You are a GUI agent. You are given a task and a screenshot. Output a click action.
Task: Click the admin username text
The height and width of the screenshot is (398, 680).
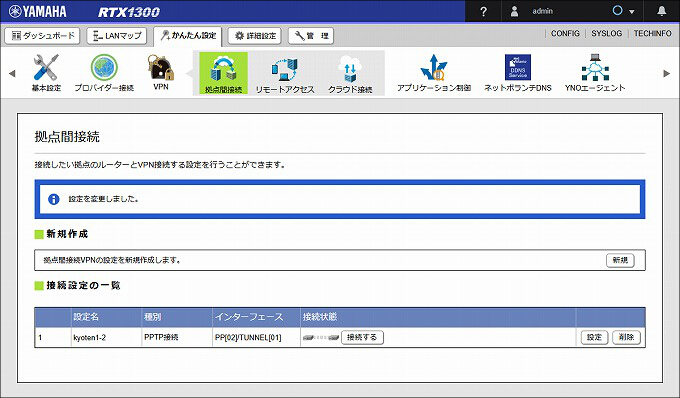[543, 11]
